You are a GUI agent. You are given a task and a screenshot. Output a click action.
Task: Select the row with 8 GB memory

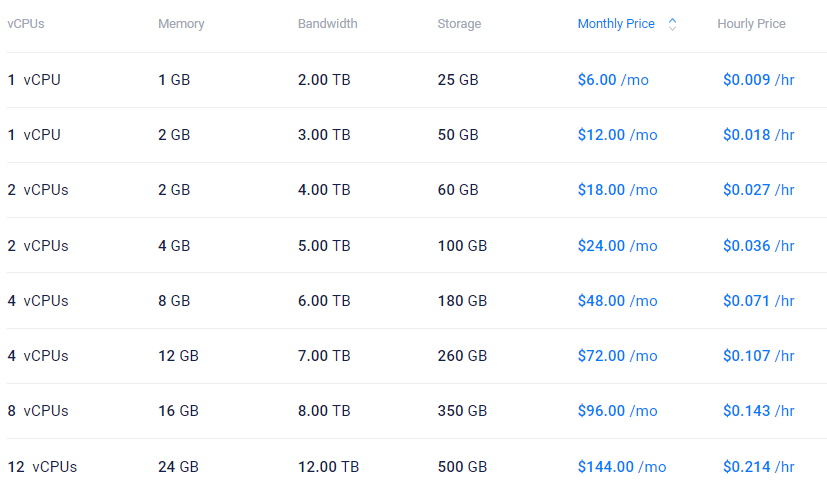(174, 301)
